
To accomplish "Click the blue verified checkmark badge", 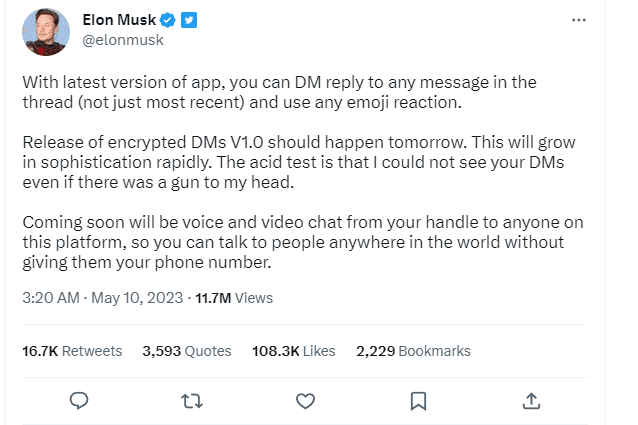I will 173,20.
